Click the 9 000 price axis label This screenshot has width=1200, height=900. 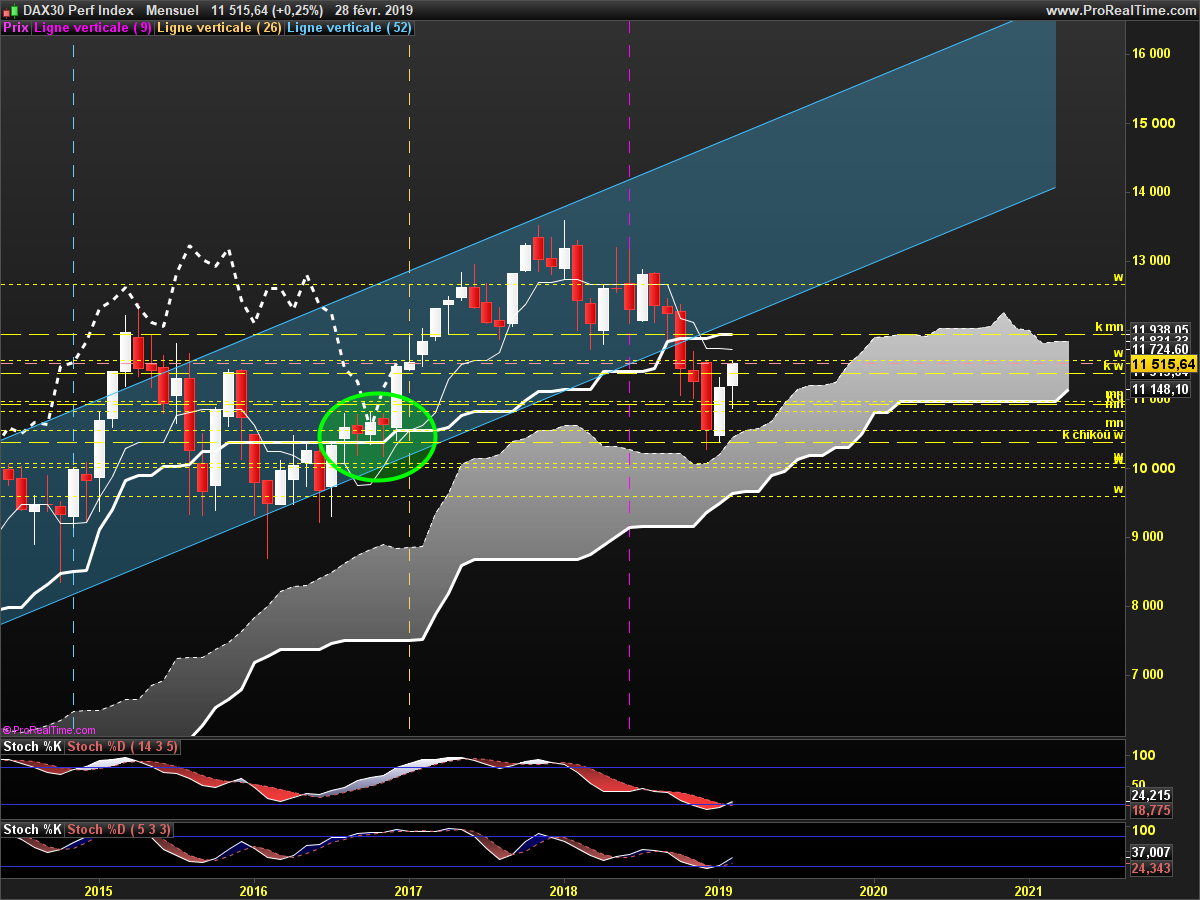tap(1148, 537)
